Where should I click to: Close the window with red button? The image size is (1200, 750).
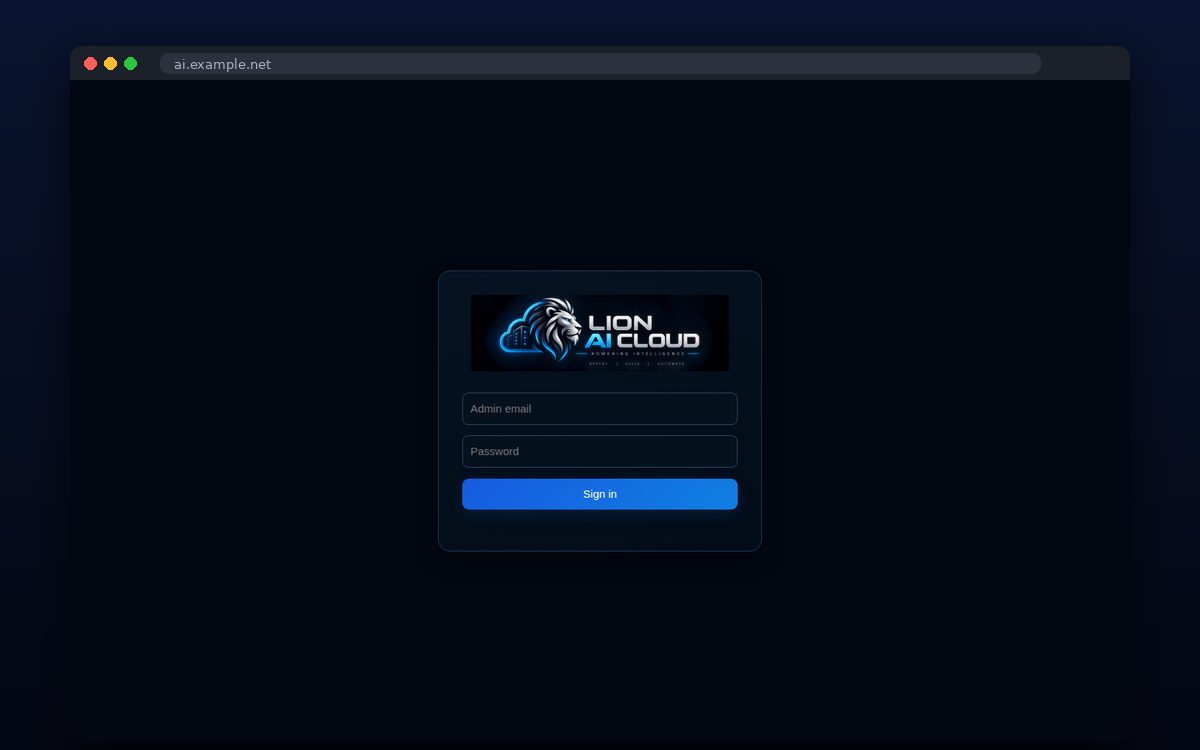click(x=90, y=64)
